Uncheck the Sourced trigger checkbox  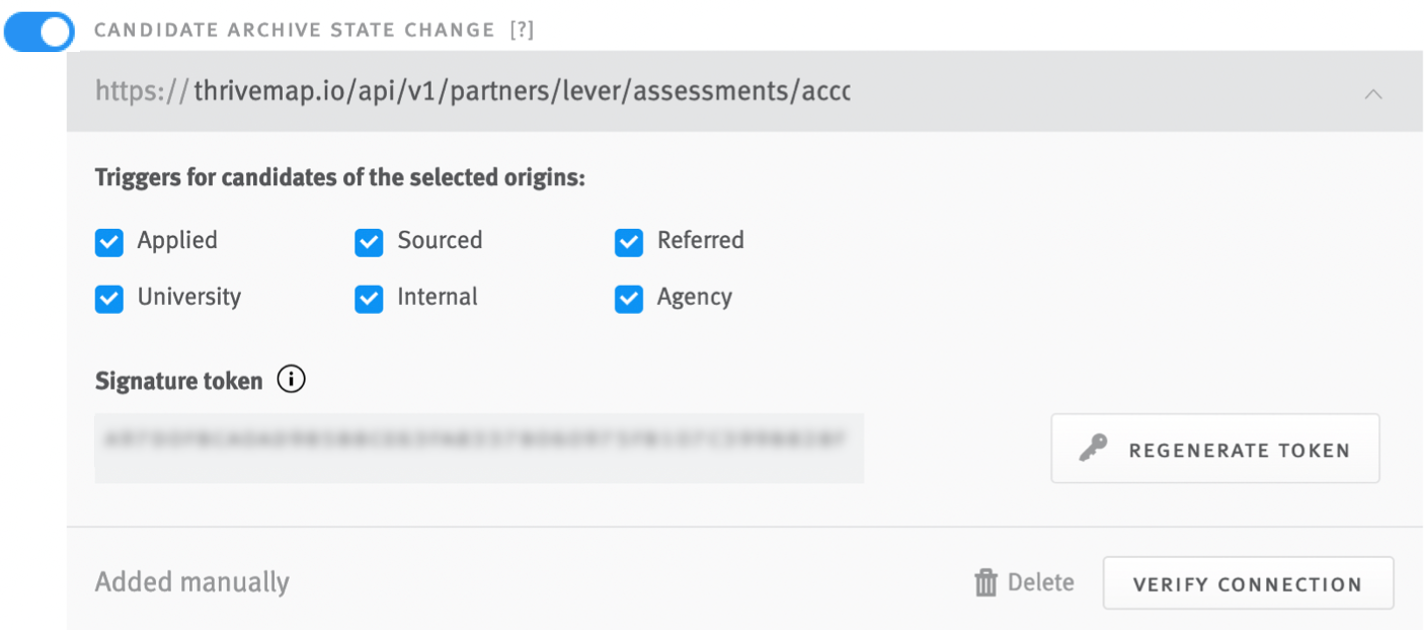[369, 242]
